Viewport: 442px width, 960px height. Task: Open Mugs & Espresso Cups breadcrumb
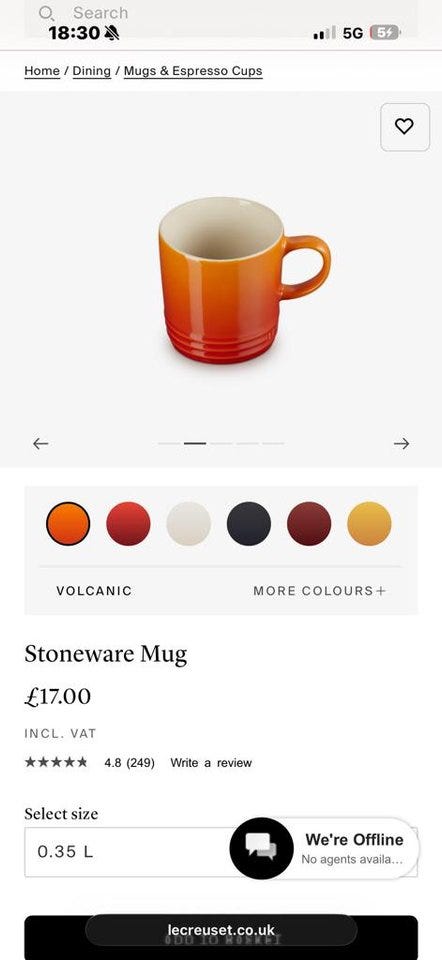(x=193, y=71)
